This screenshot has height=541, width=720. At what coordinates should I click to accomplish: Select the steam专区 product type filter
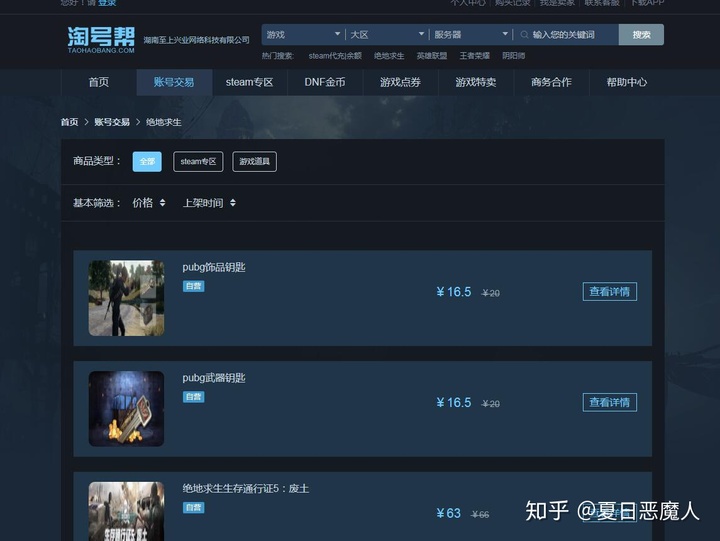198,162
